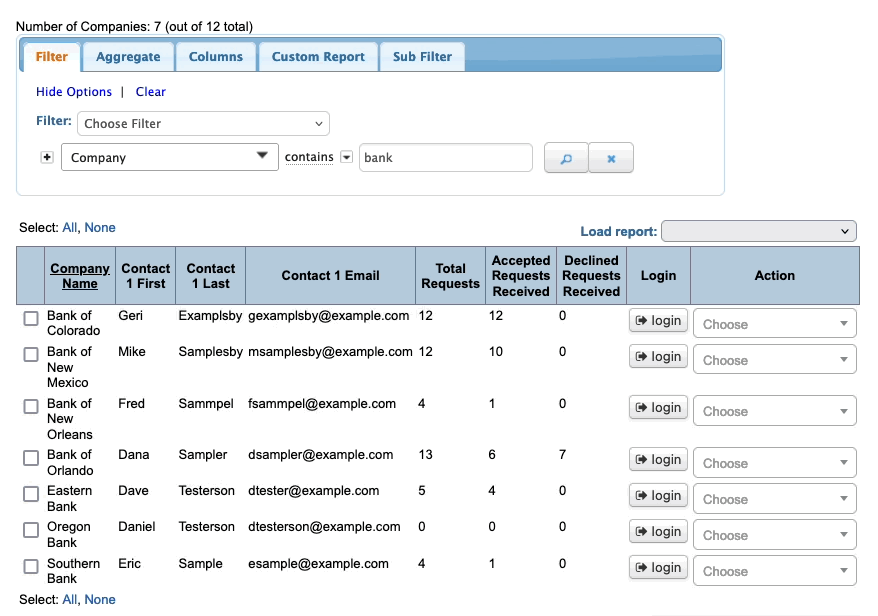Click the plus icon to add filter row
This screenshot has height=616, width=878.
click(x=46, y=157)
